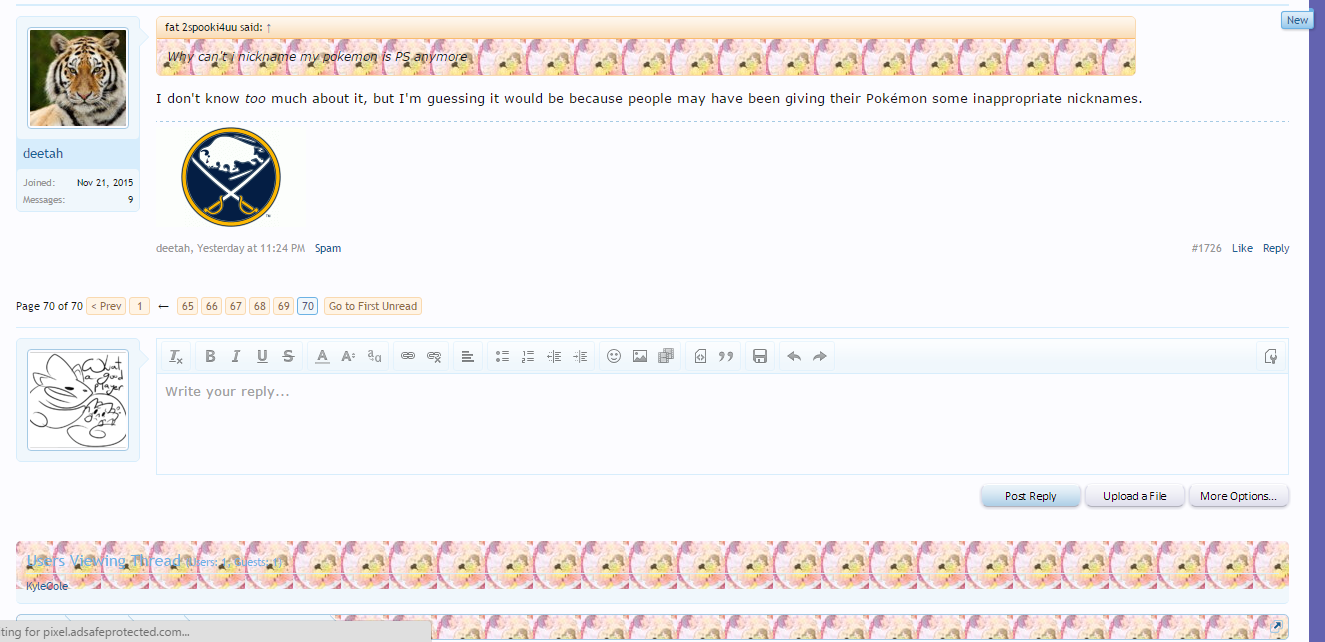Insert a quote block
This screenshot has width=1325, height=642.
tap(726, 356)
